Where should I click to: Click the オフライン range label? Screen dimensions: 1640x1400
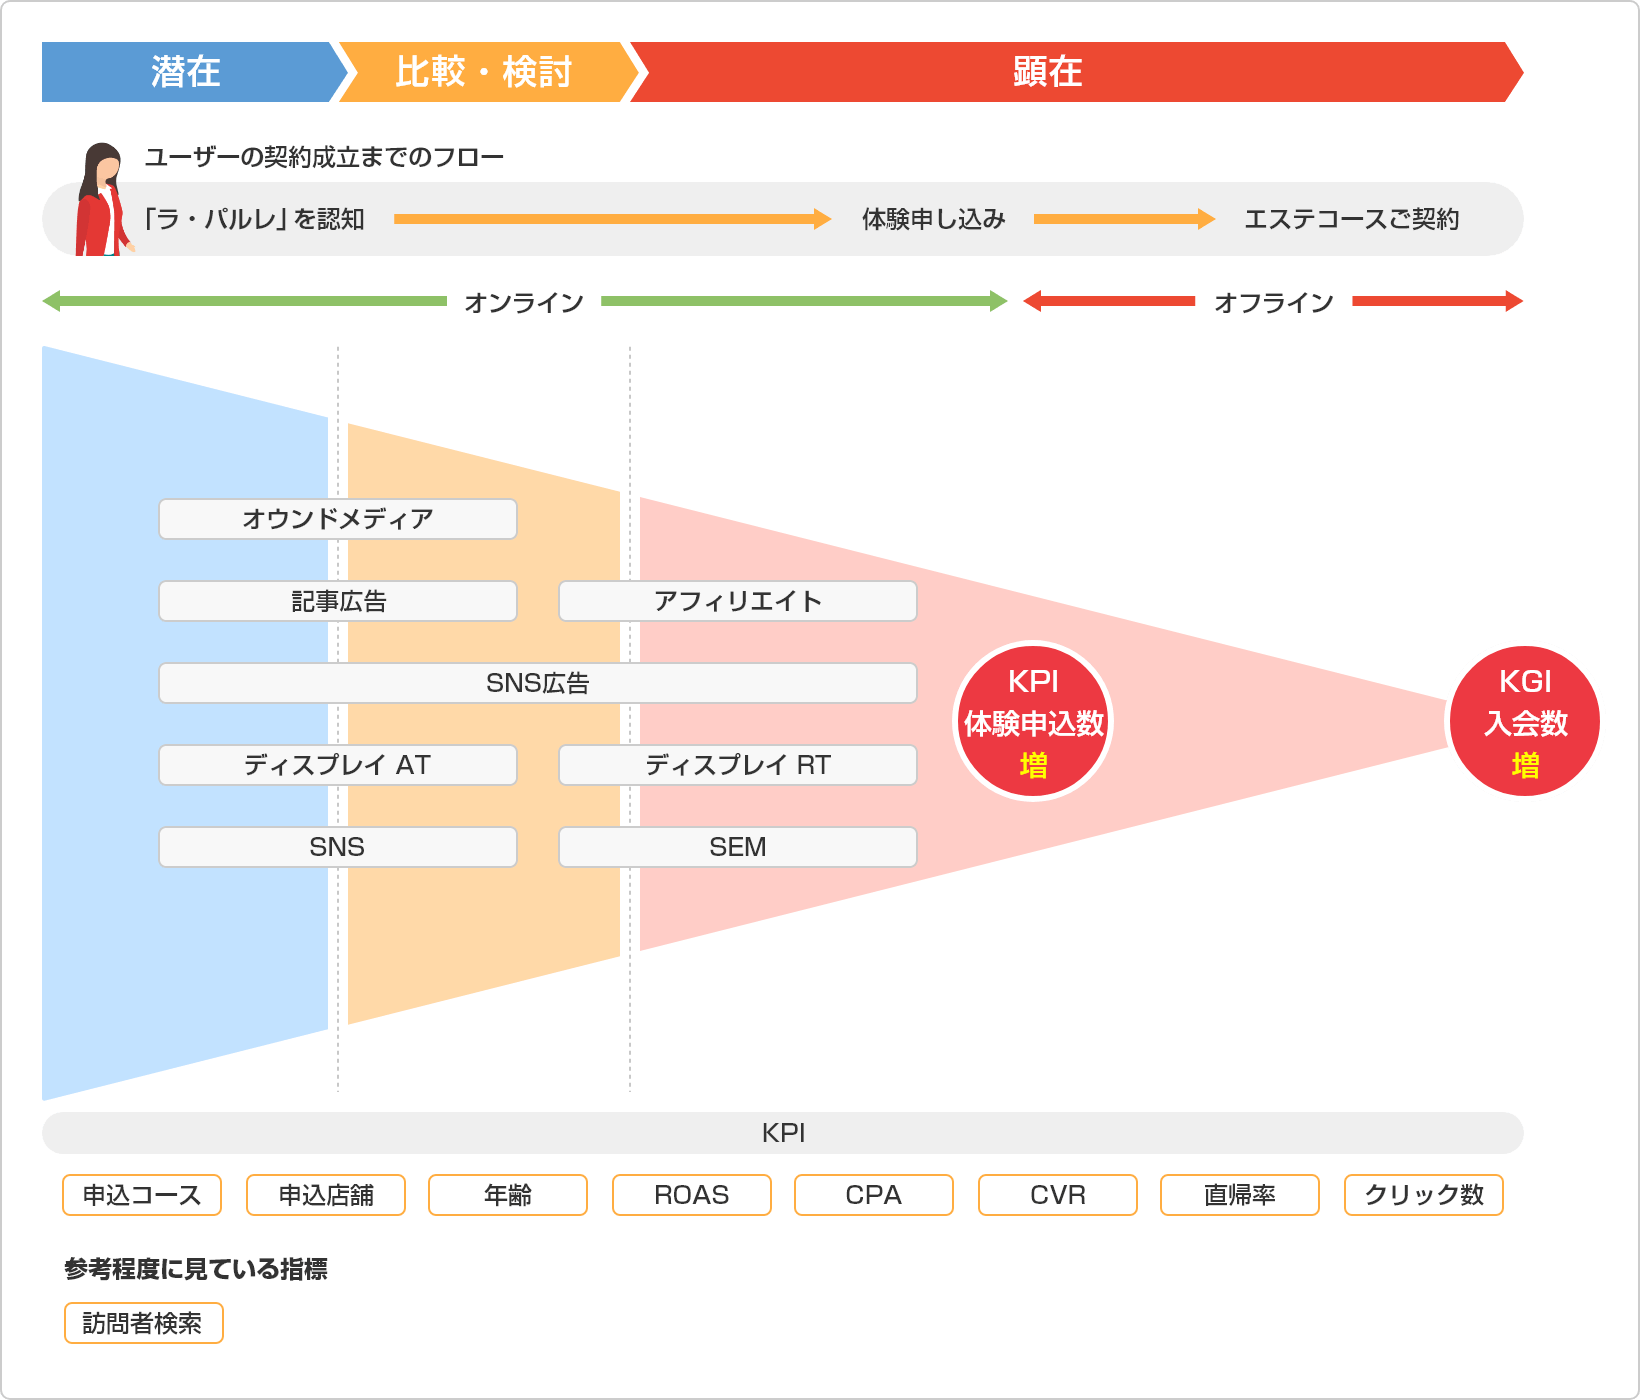1273,302
